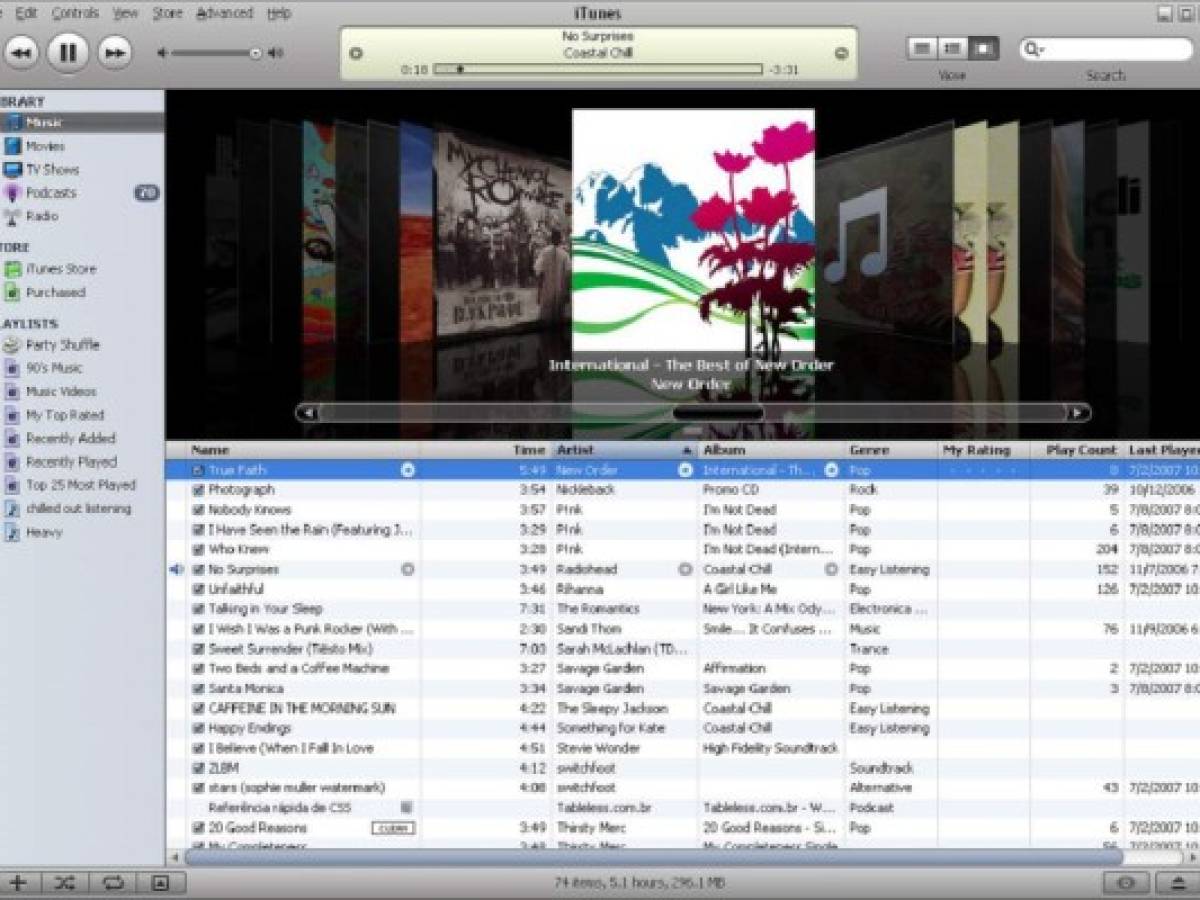Switch to list view button
Screen dimensions: 1200x900
tap(922, 48)
